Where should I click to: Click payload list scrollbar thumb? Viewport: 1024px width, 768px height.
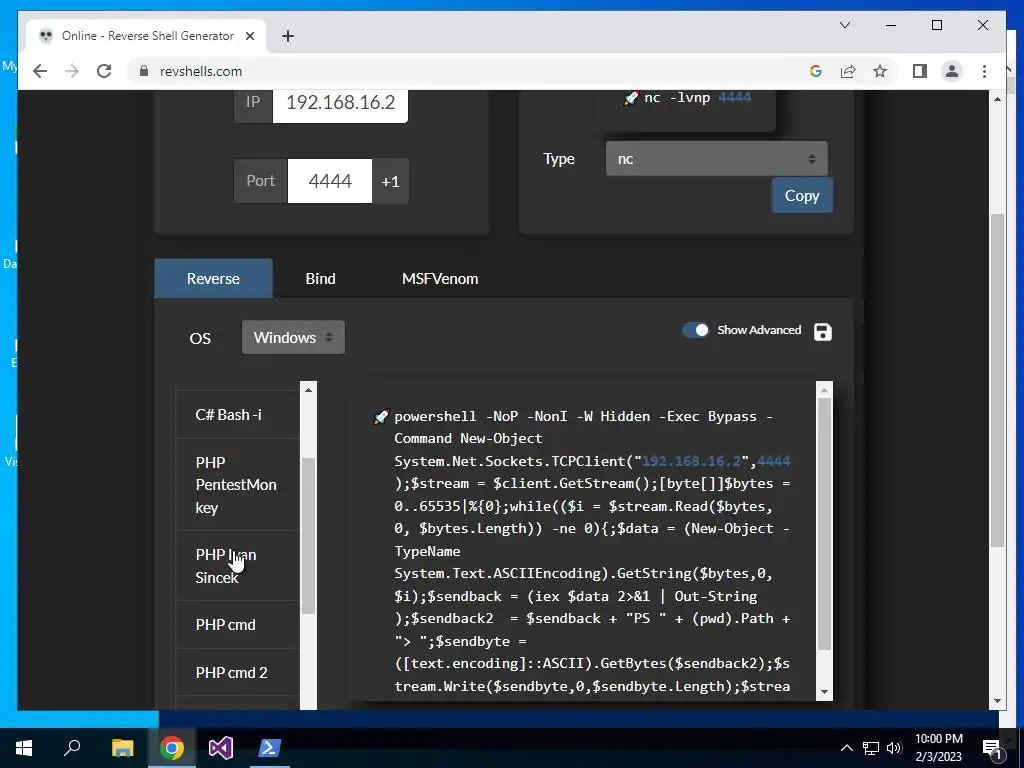click(x=308, y=536)
